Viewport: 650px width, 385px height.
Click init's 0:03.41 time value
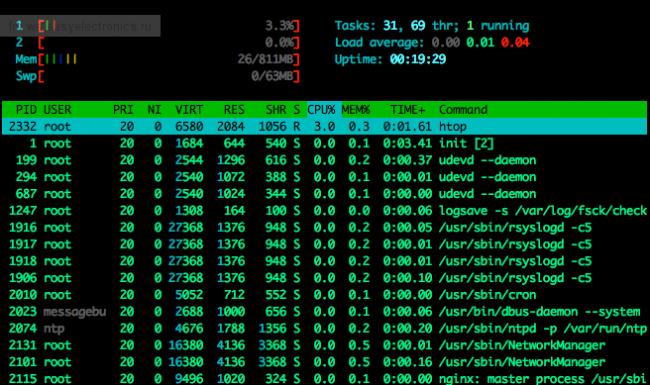point(408,143)
